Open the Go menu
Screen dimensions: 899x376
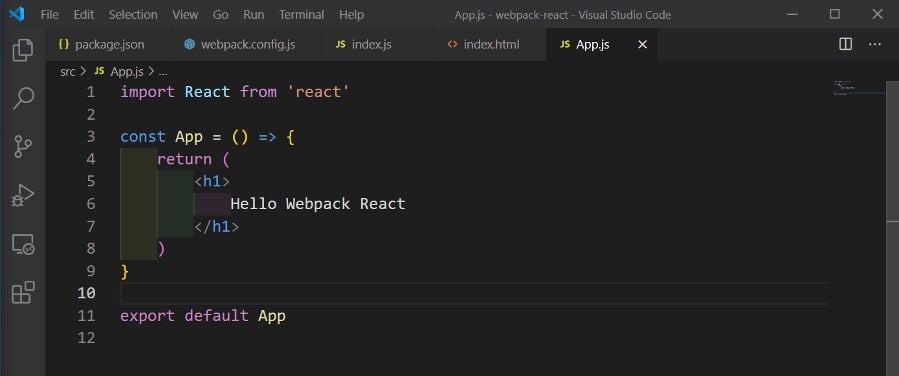220,14
